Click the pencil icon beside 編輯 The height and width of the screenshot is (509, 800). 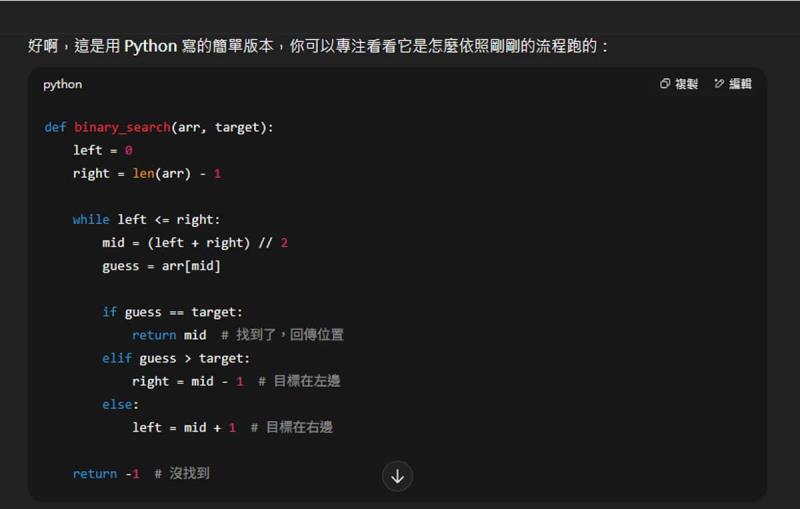point(719,84)
